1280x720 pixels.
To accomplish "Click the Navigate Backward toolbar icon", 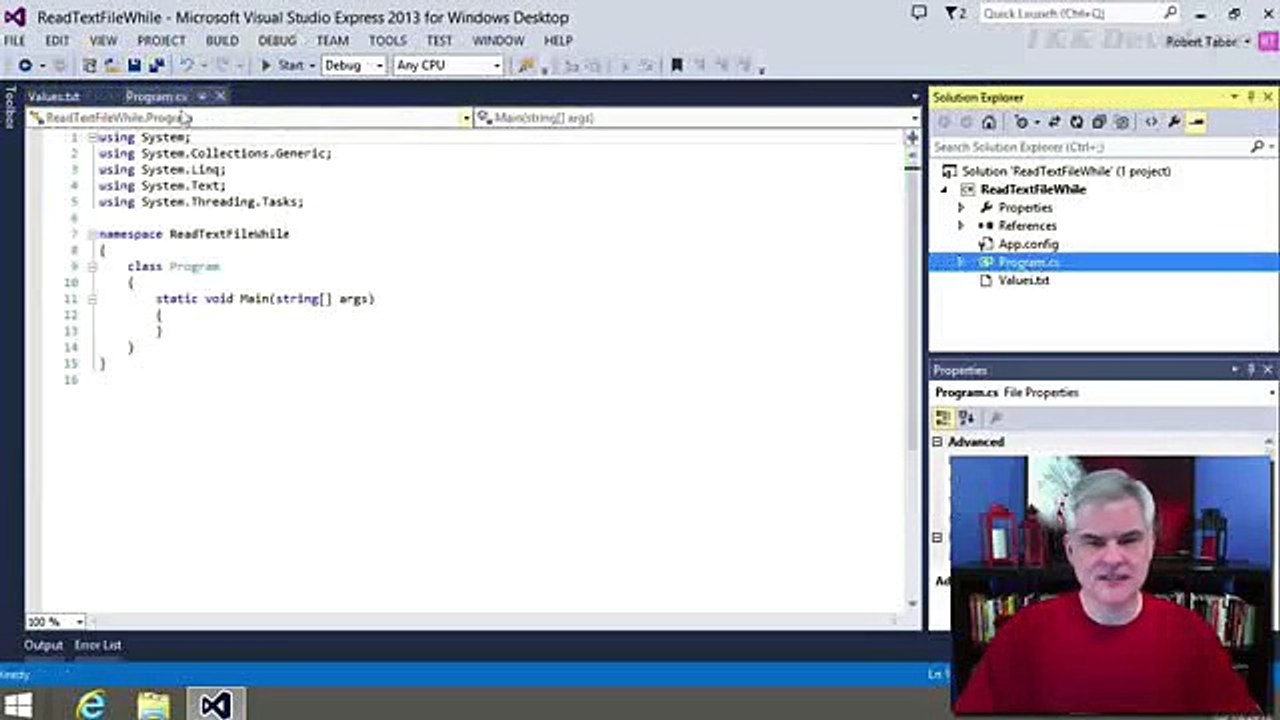I will click(25, 65).
